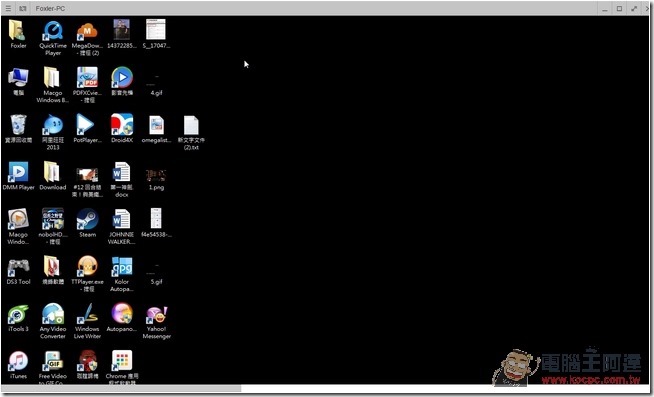
Task: Select the JOHNNIE WALKER... Word document
Action: point(122,219)
